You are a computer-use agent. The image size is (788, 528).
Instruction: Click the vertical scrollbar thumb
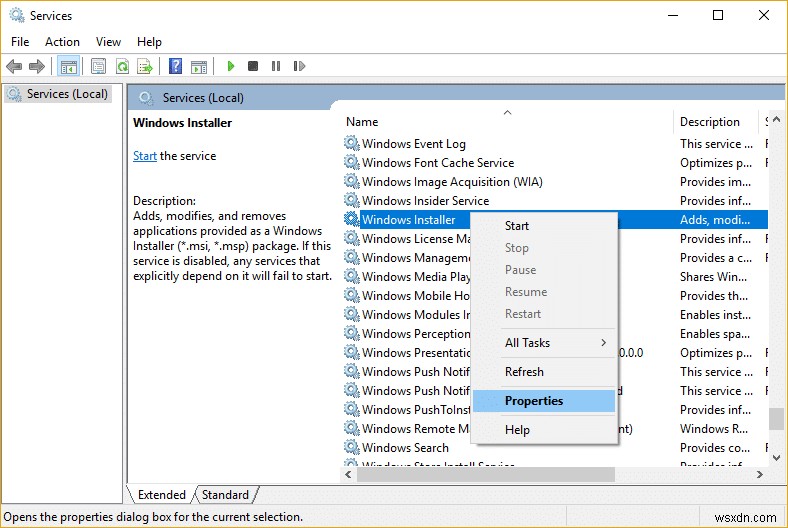click(776, 418)
